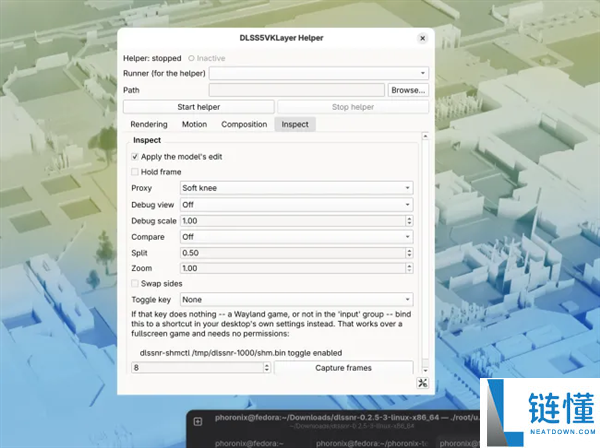Click the terminal window title text
The width and height of the screenshot is (600, 448).
pyautogui.click(x=346, y=417)
